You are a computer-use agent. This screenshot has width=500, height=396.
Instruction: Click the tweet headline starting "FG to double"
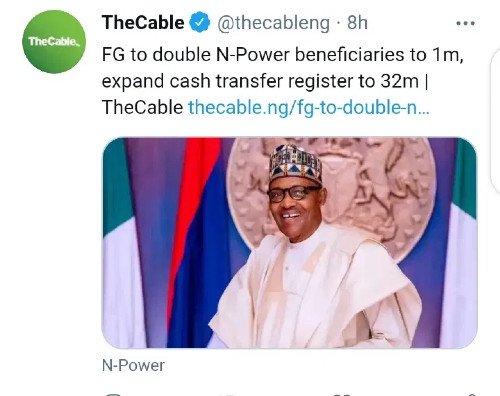282,55
